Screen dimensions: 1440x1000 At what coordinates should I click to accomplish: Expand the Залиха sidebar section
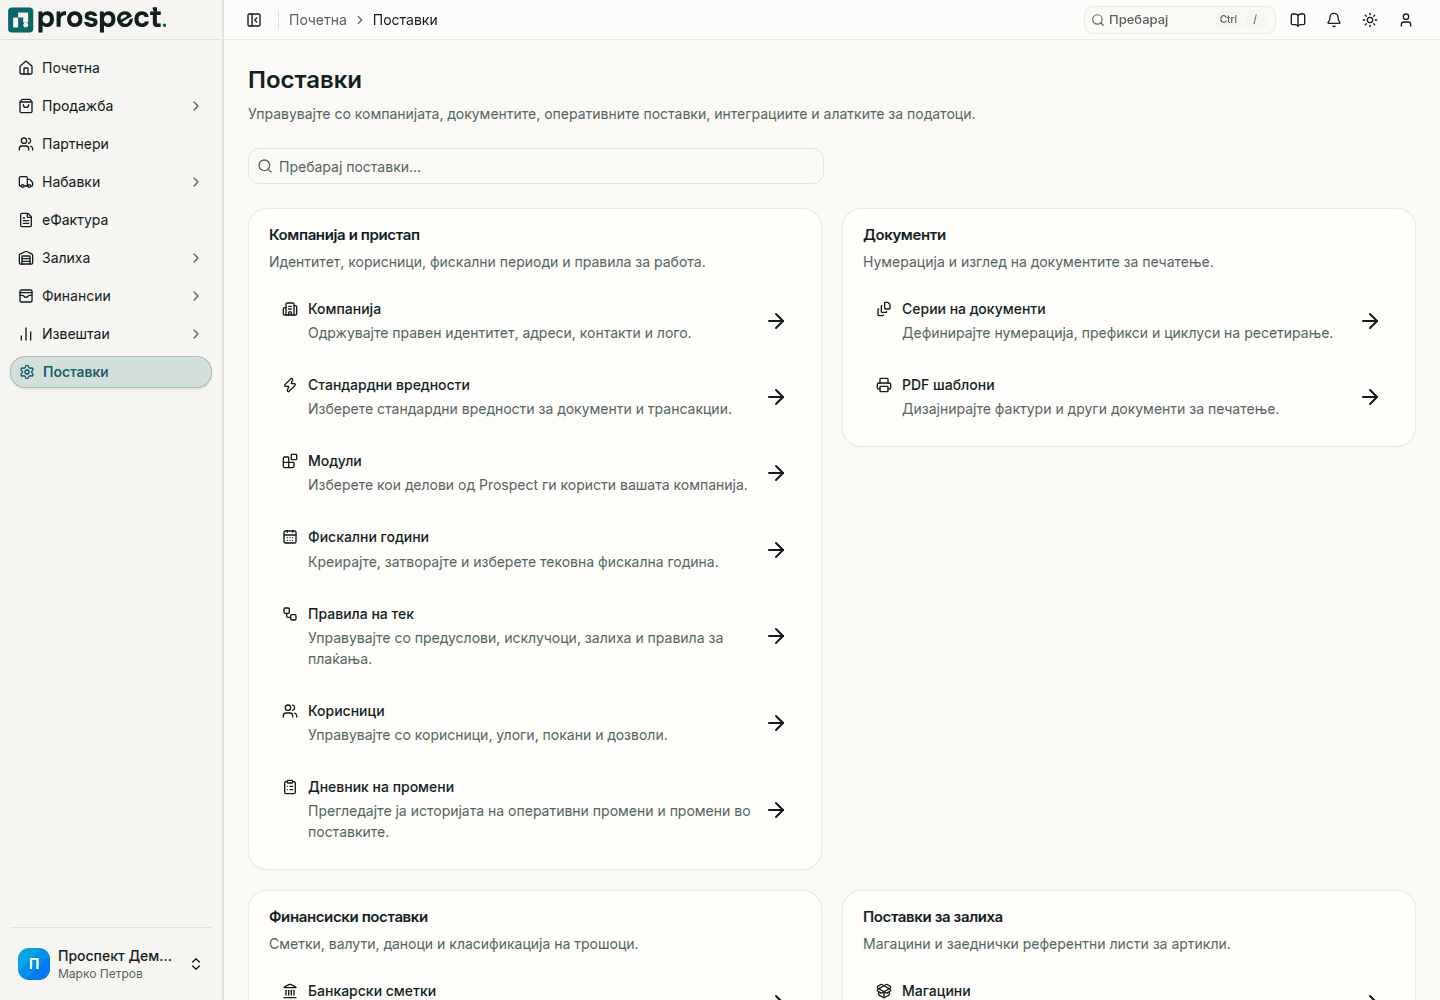[111, 258]
